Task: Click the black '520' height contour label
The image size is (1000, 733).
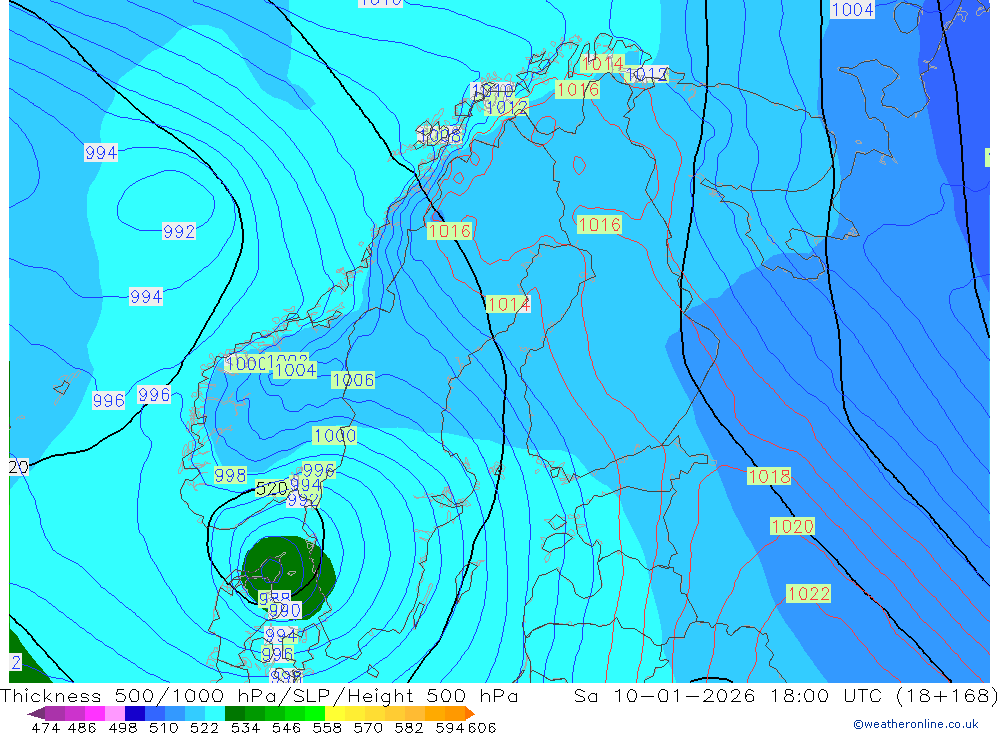Action: click(272, 489)
